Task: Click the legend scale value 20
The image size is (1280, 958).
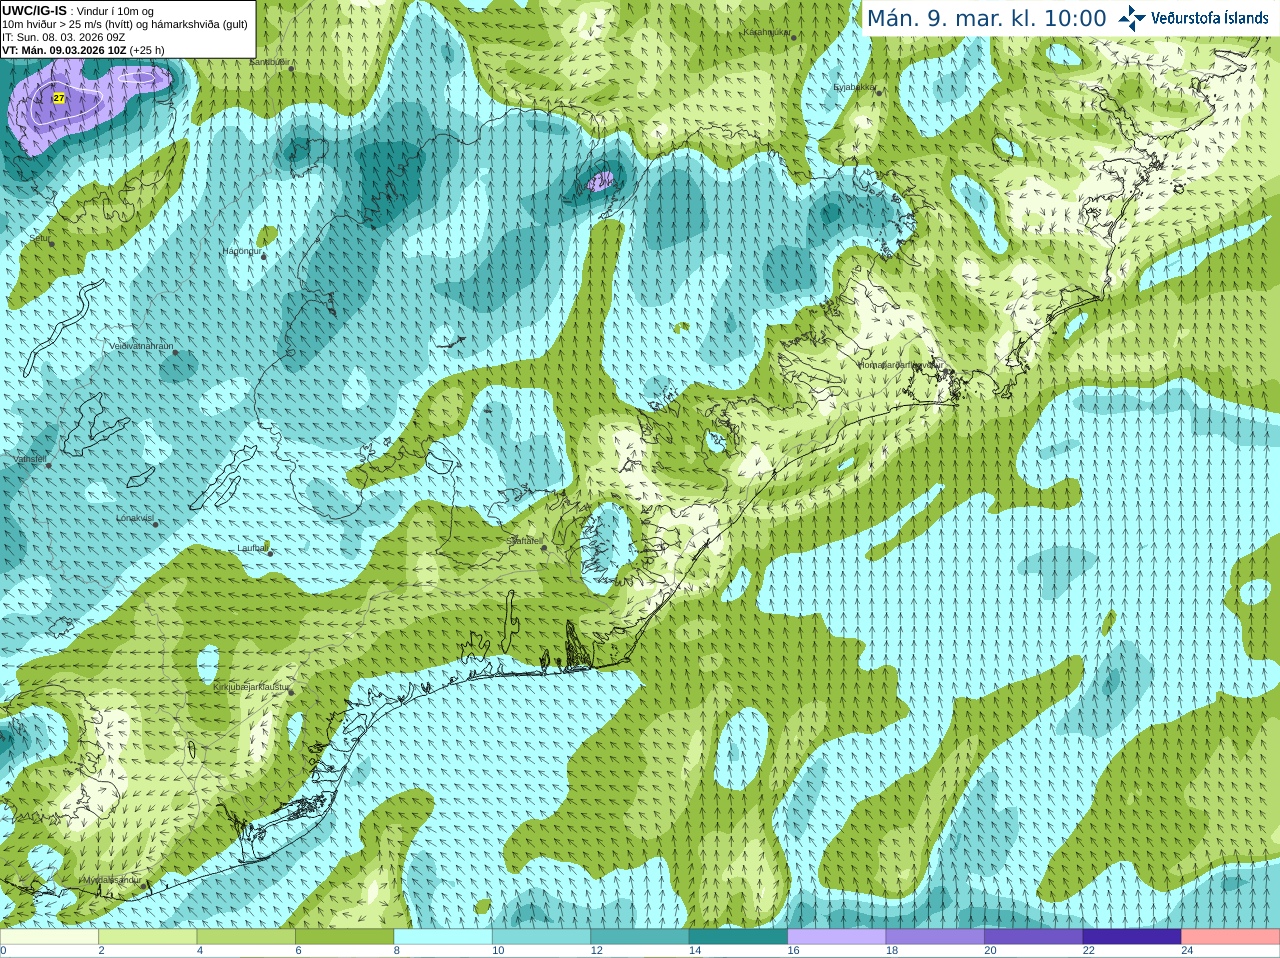Action: pos(991,951)
